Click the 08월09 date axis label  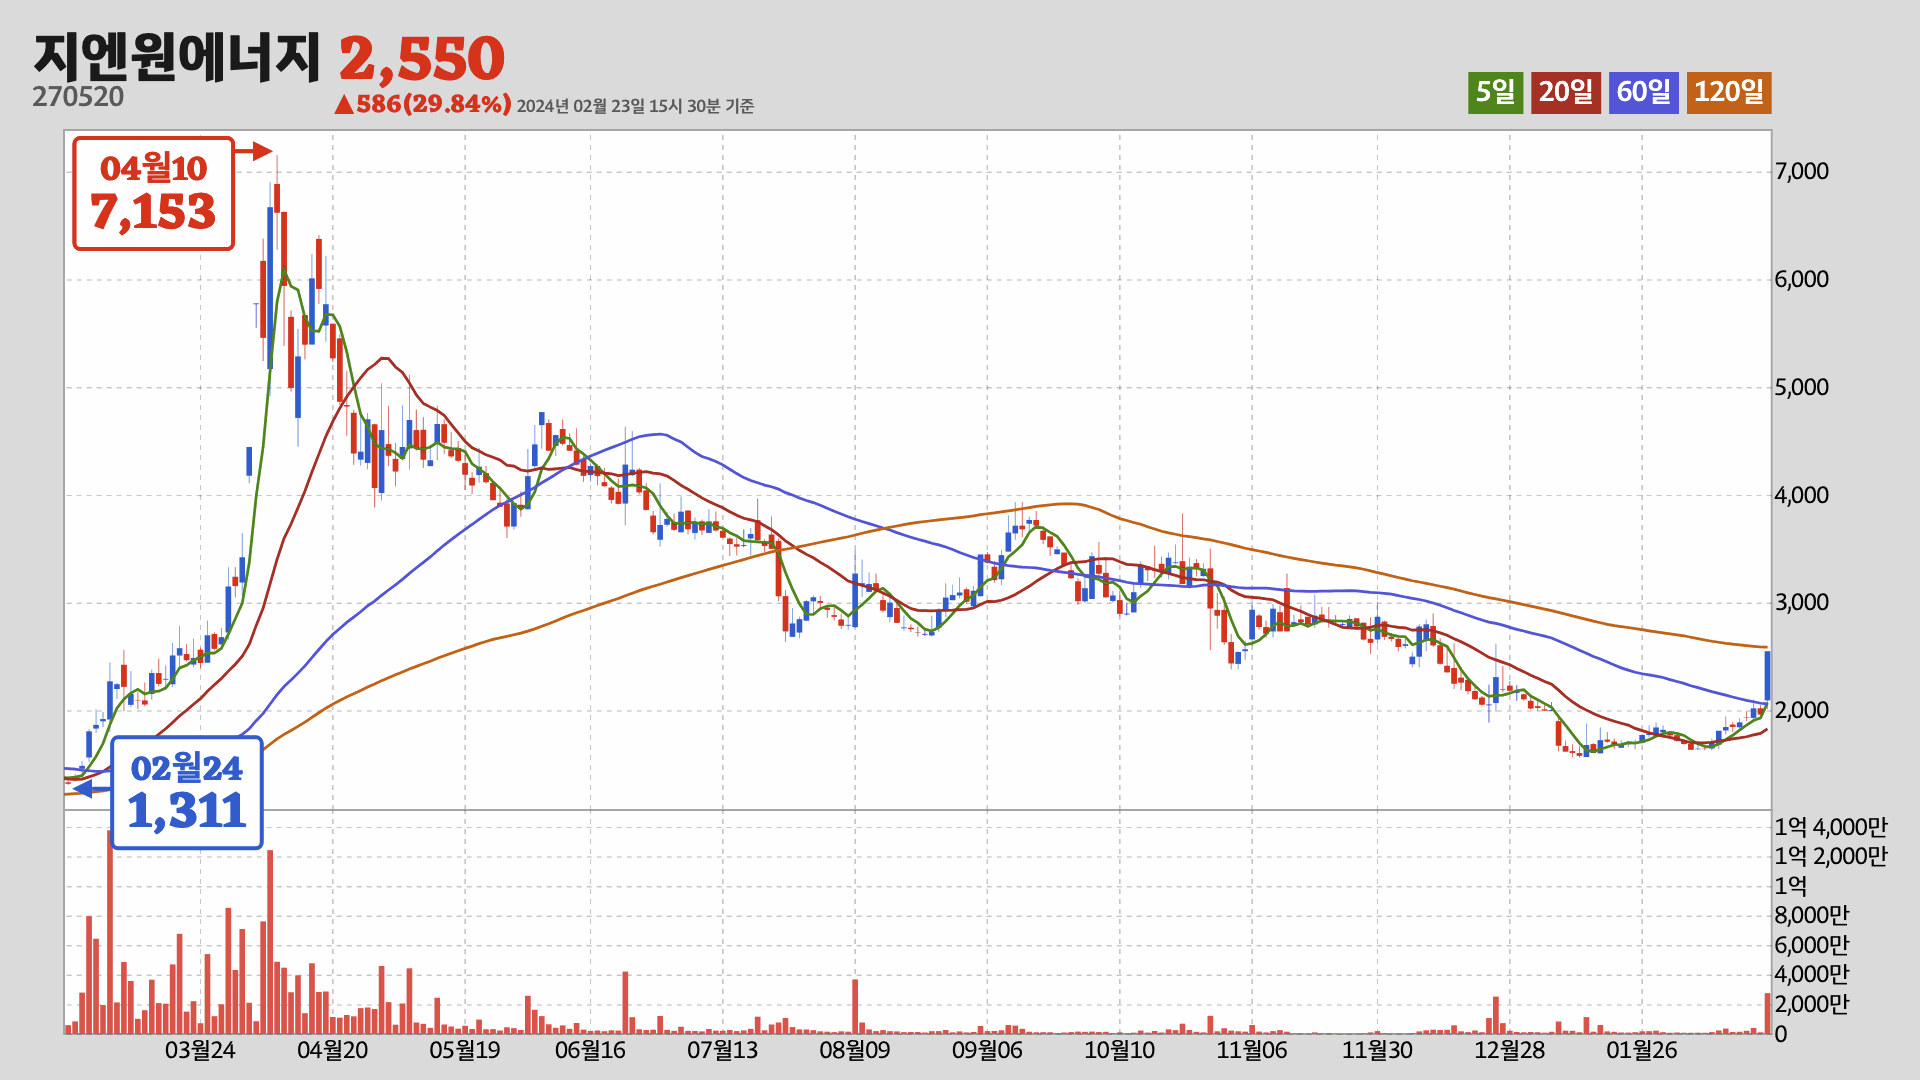(x=855, y=1051)
